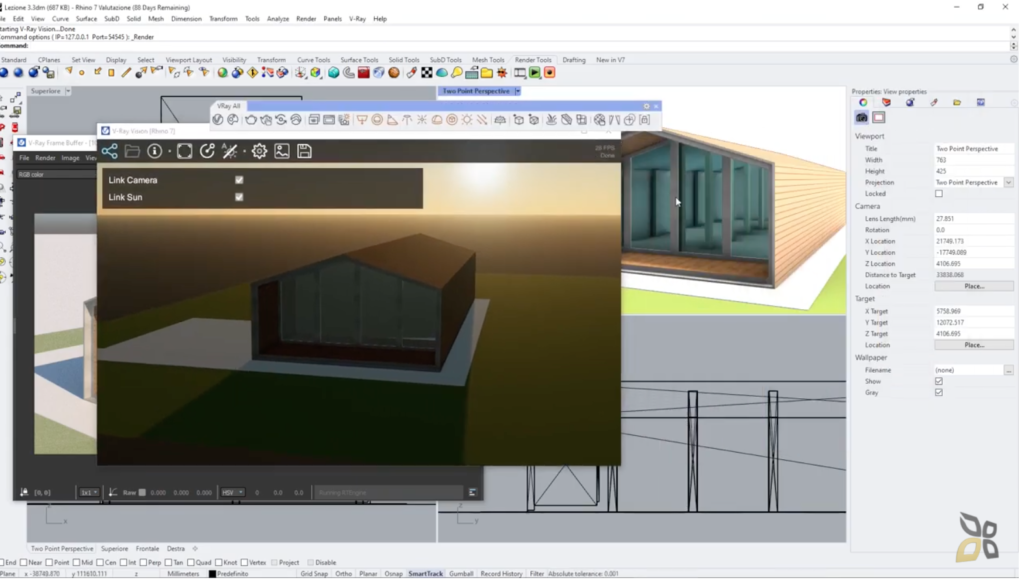Open the Image menu in V-Ray Frame Buffer
The height and width of the screenshot is (580, 1024).
[x=71, y=158]
